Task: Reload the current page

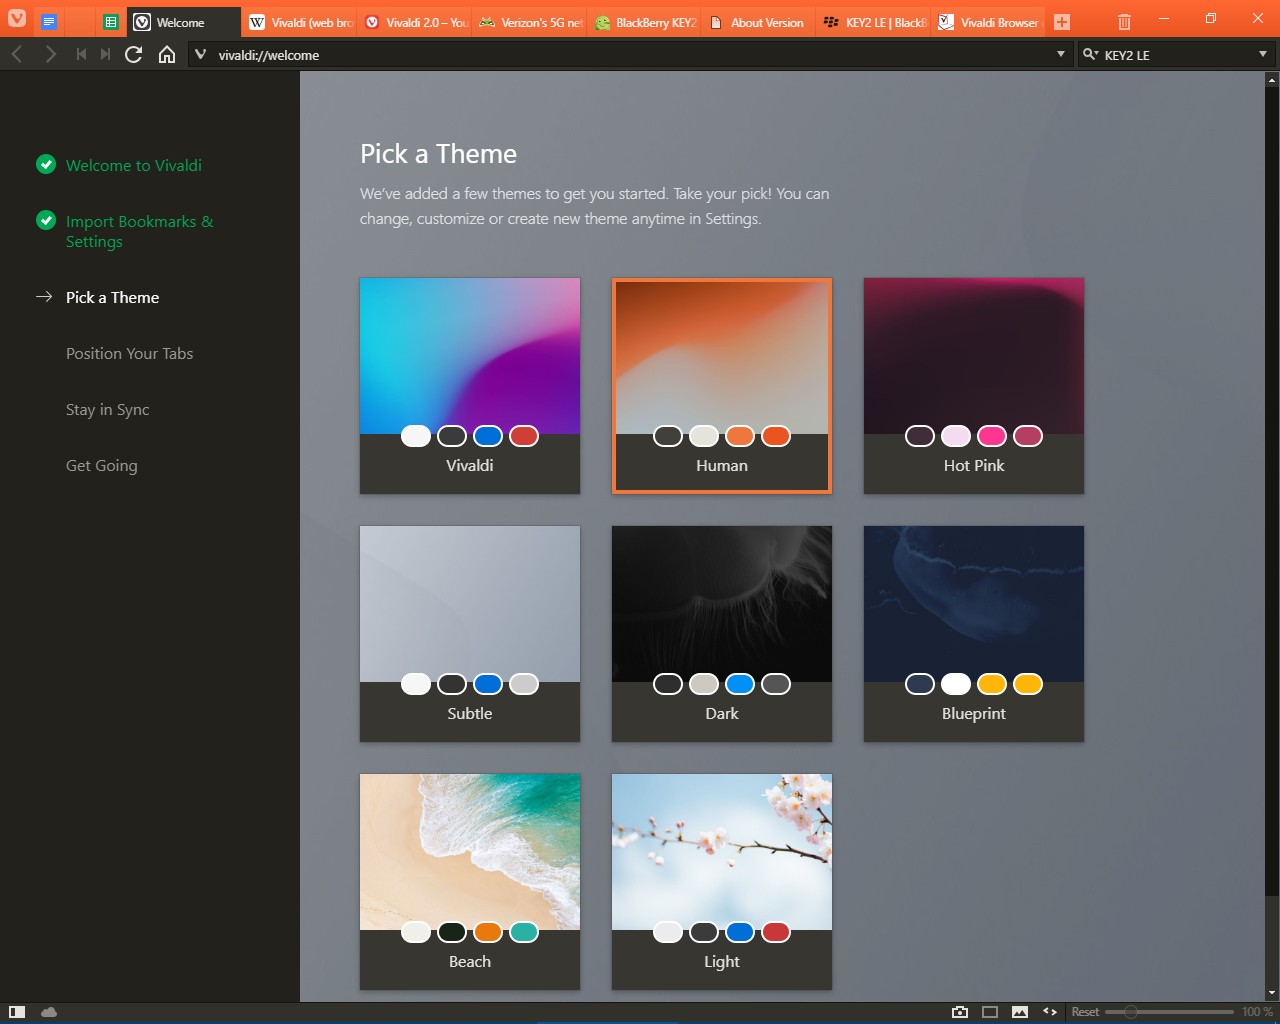Action: tap(133, 54)
